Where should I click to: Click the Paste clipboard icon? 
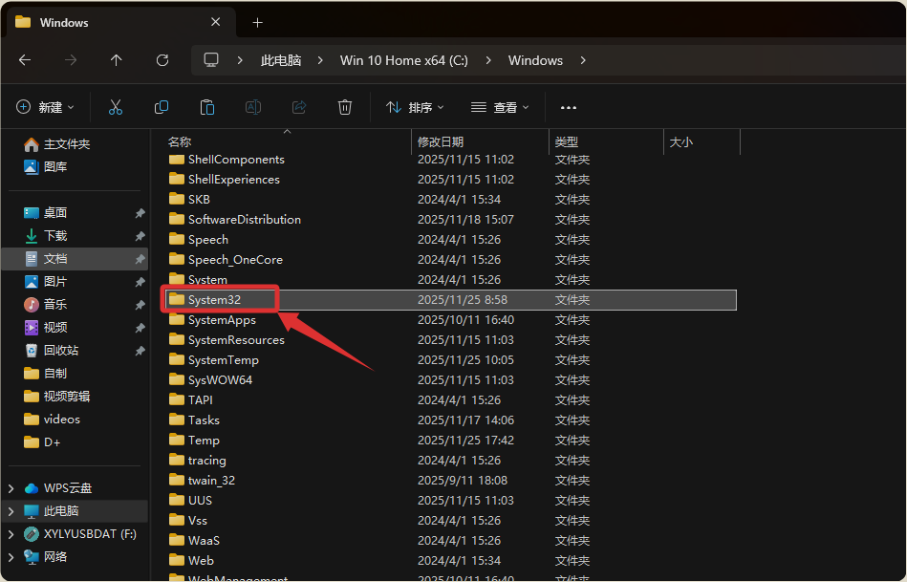pos(207,107)
